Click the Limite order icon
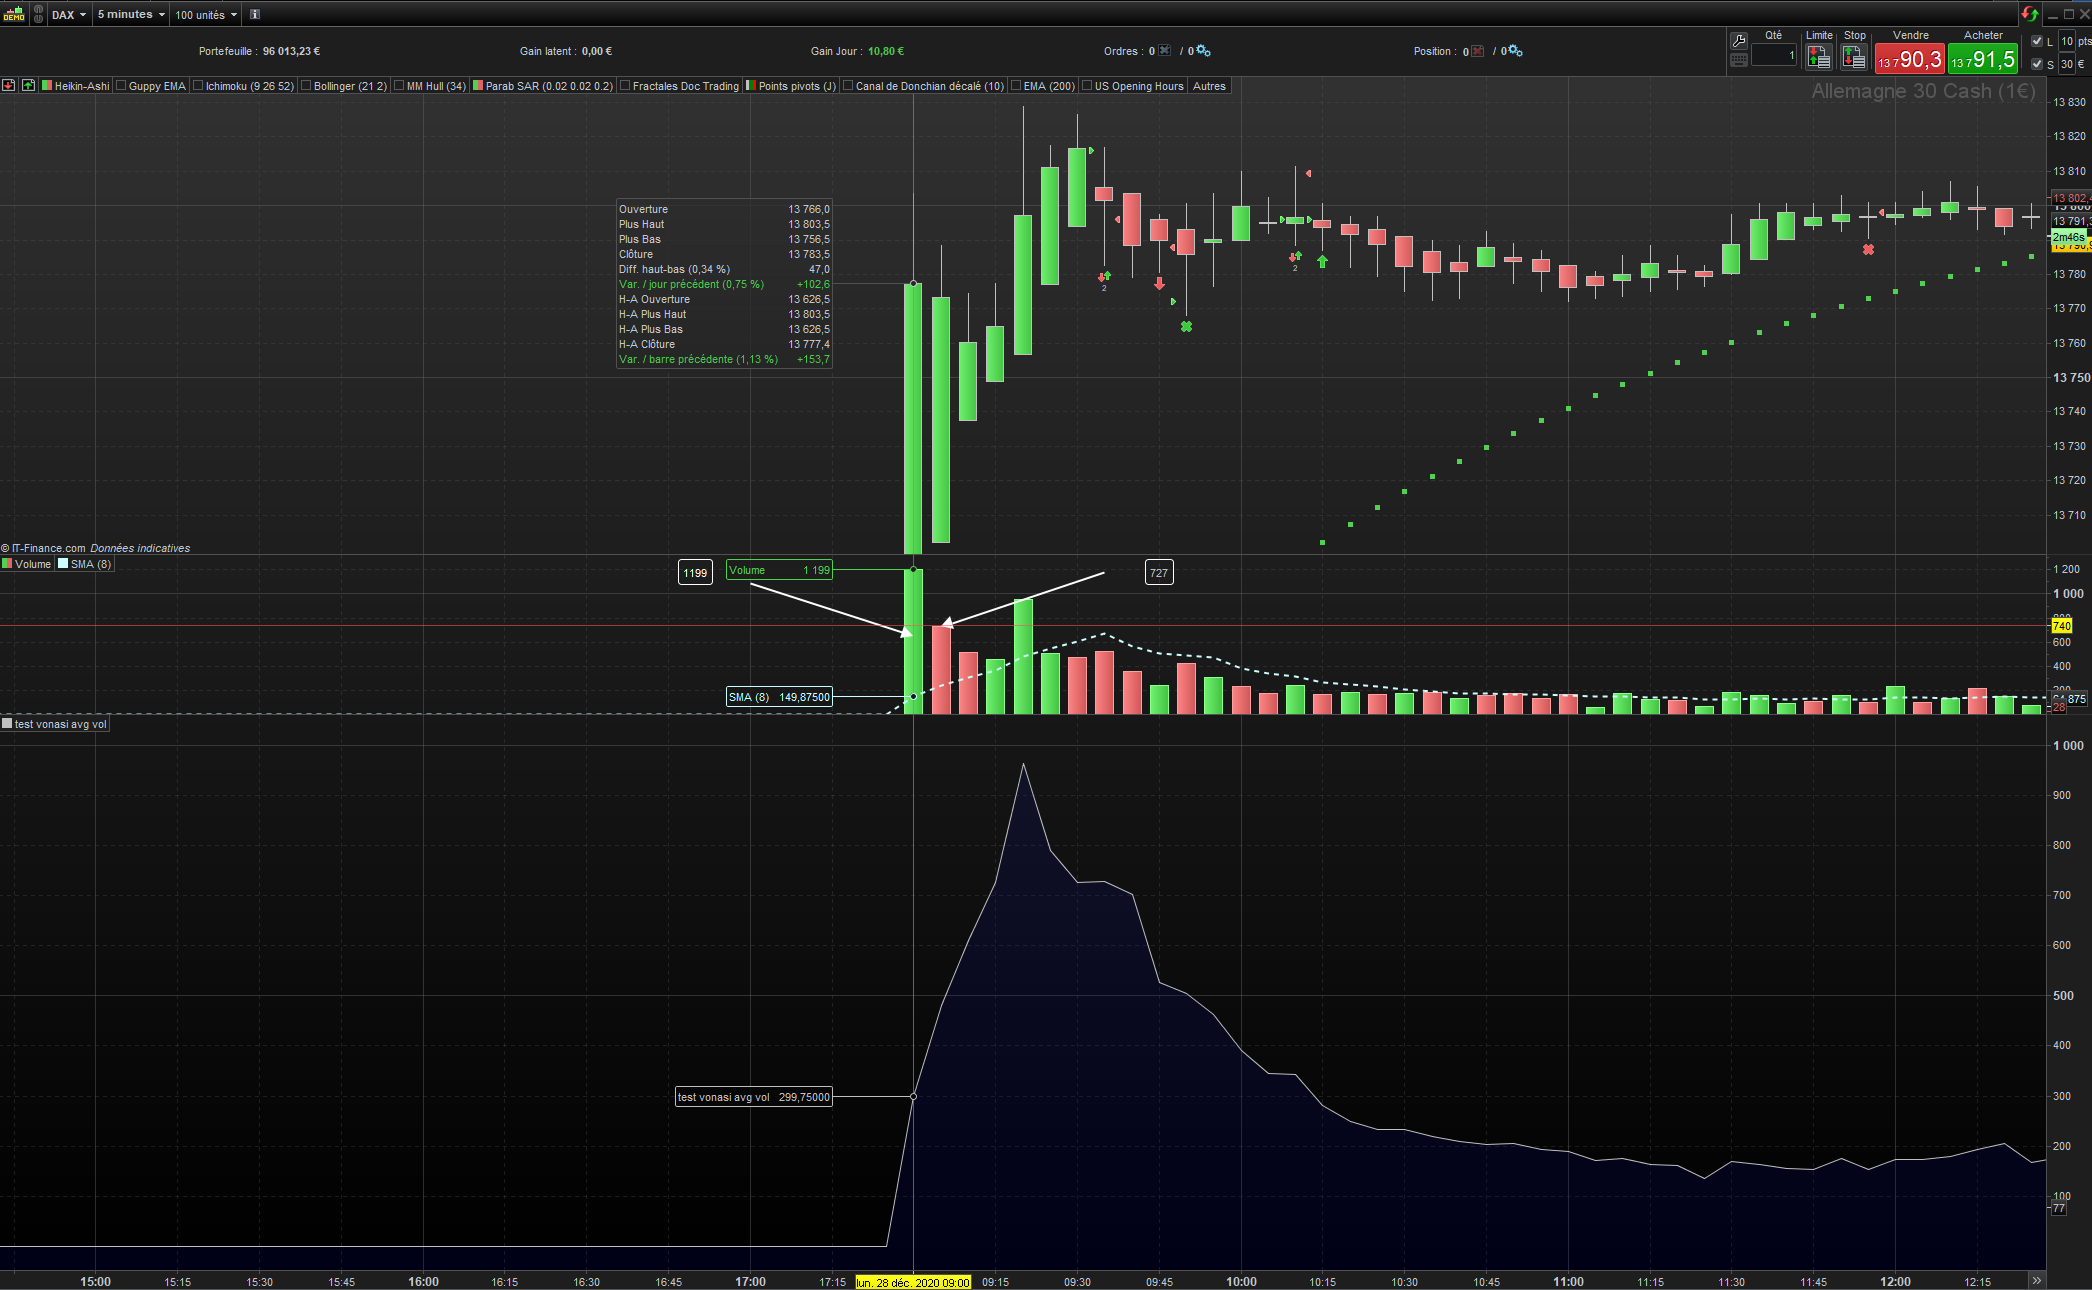 [x=1819, y=59]
